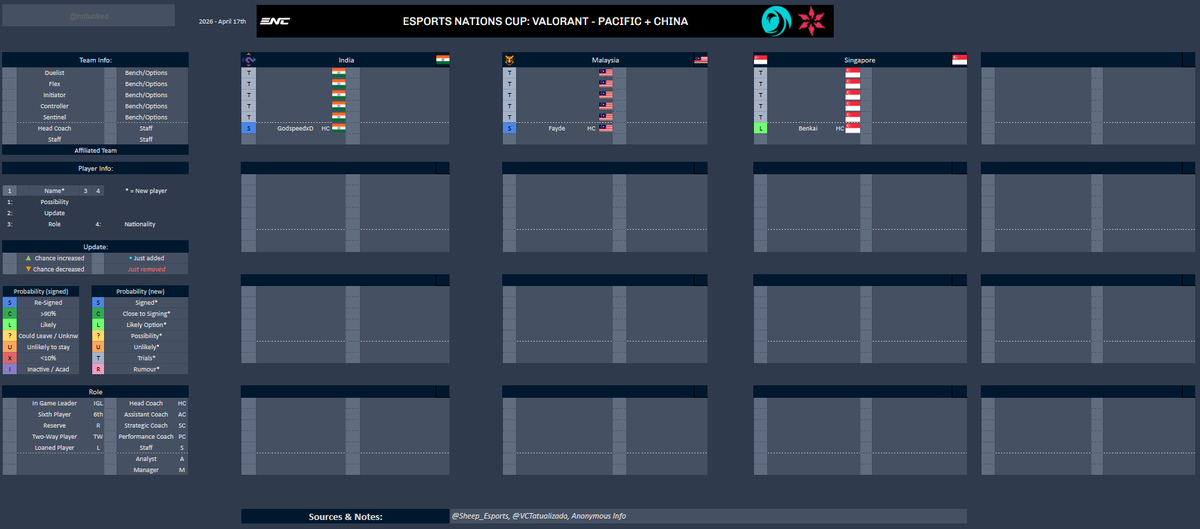Image resolution: width=1200 pixels, height=529 pixels.
Task: Click the India team logo beside the India title
Action: coord(249,60)
